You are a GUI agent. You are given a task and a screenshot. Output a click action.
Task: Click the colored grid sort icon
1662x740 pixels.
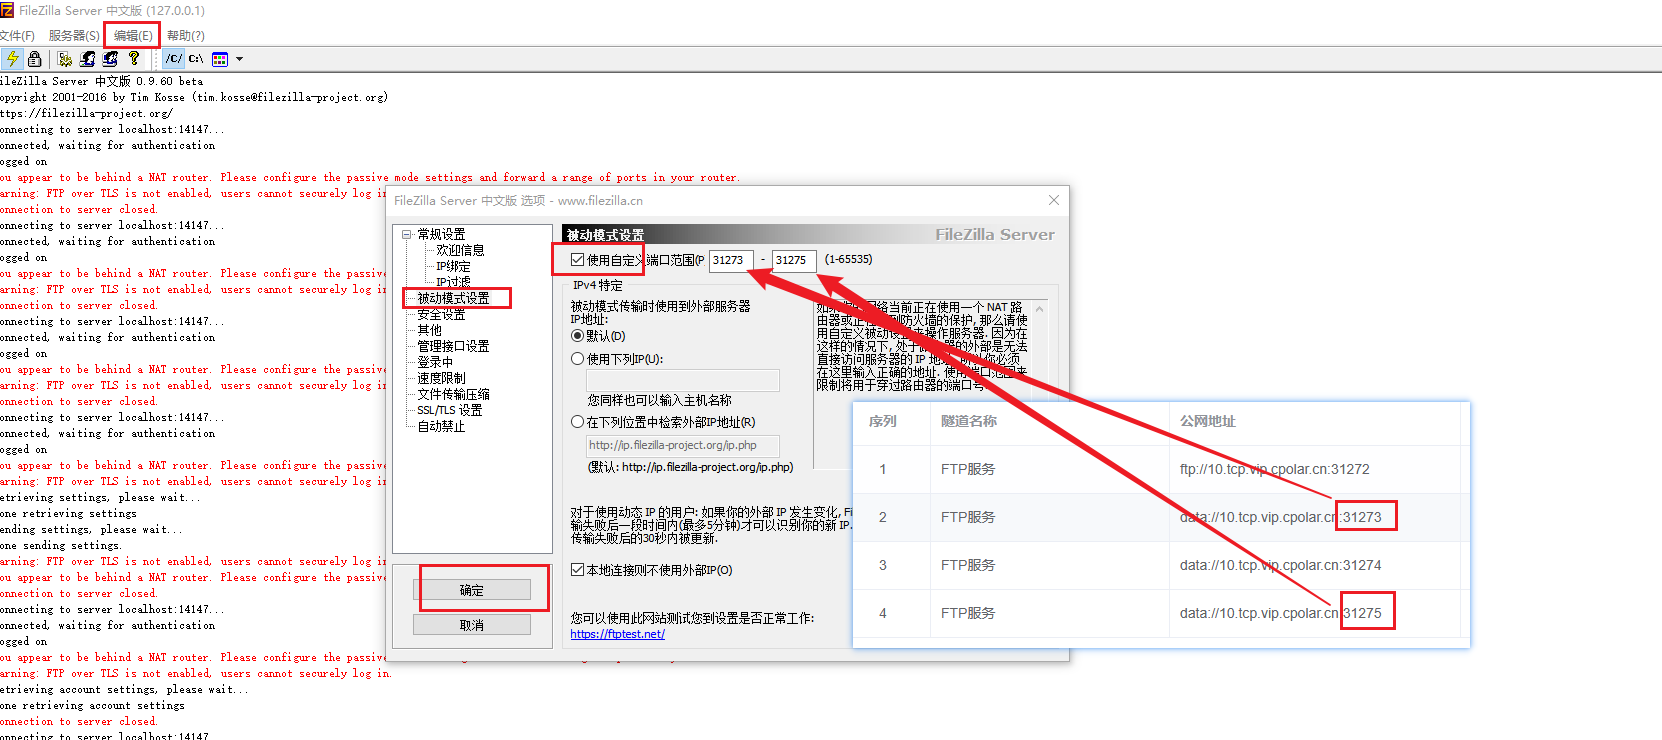pos(220,59)
